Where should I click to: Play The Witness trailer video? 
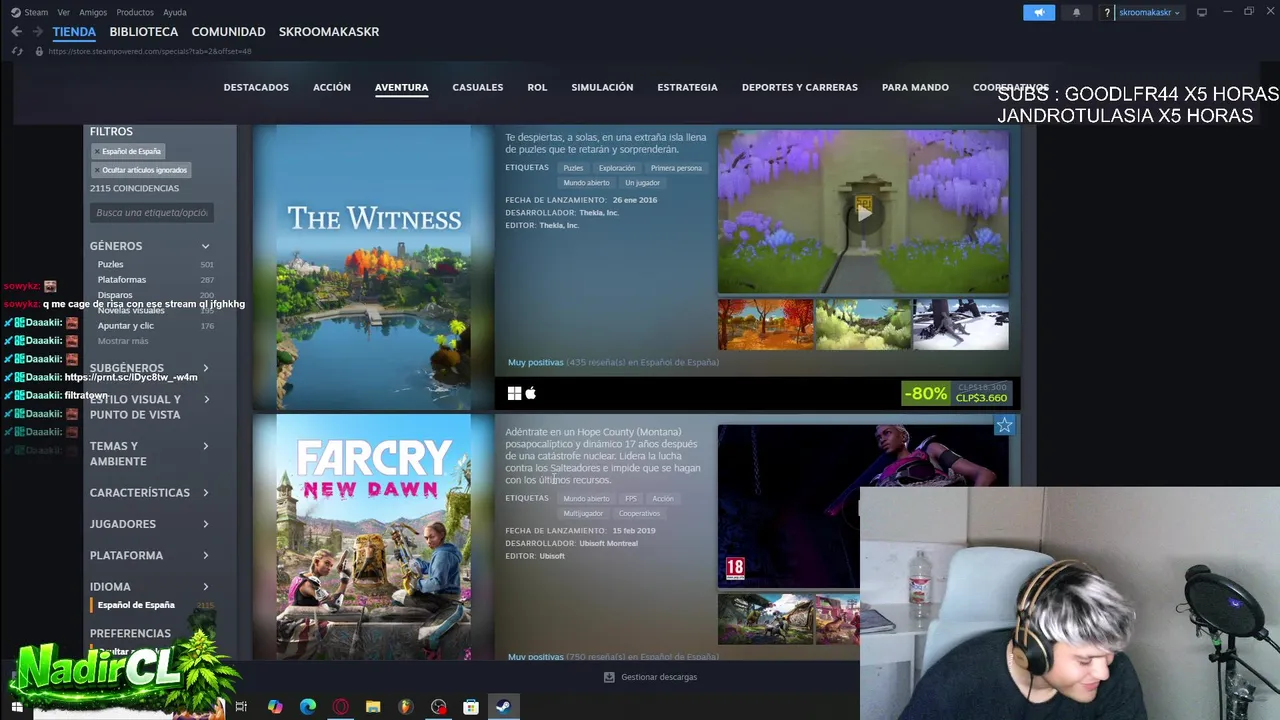click(x=863, y=212)
